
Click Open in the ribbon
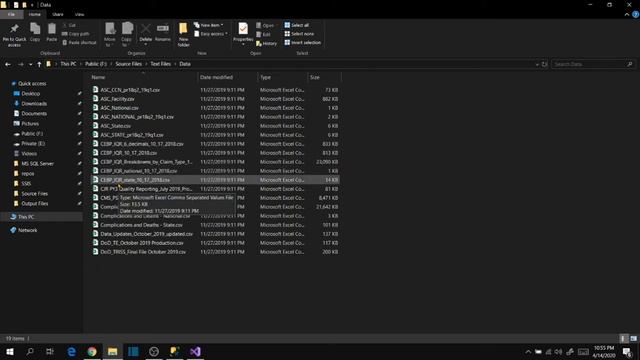(265, 25)
